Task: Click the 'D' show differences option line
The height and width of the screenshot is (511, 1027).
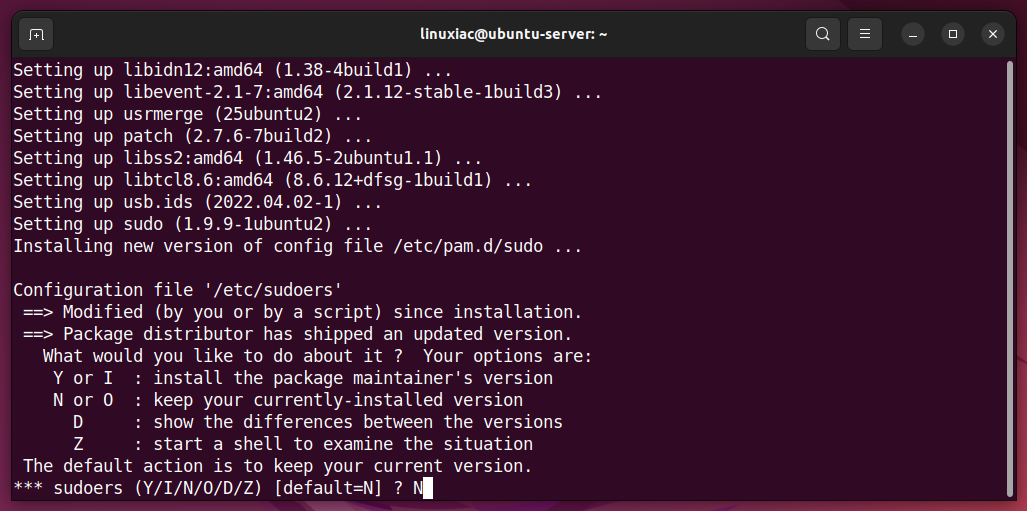Action: point(318,422)
